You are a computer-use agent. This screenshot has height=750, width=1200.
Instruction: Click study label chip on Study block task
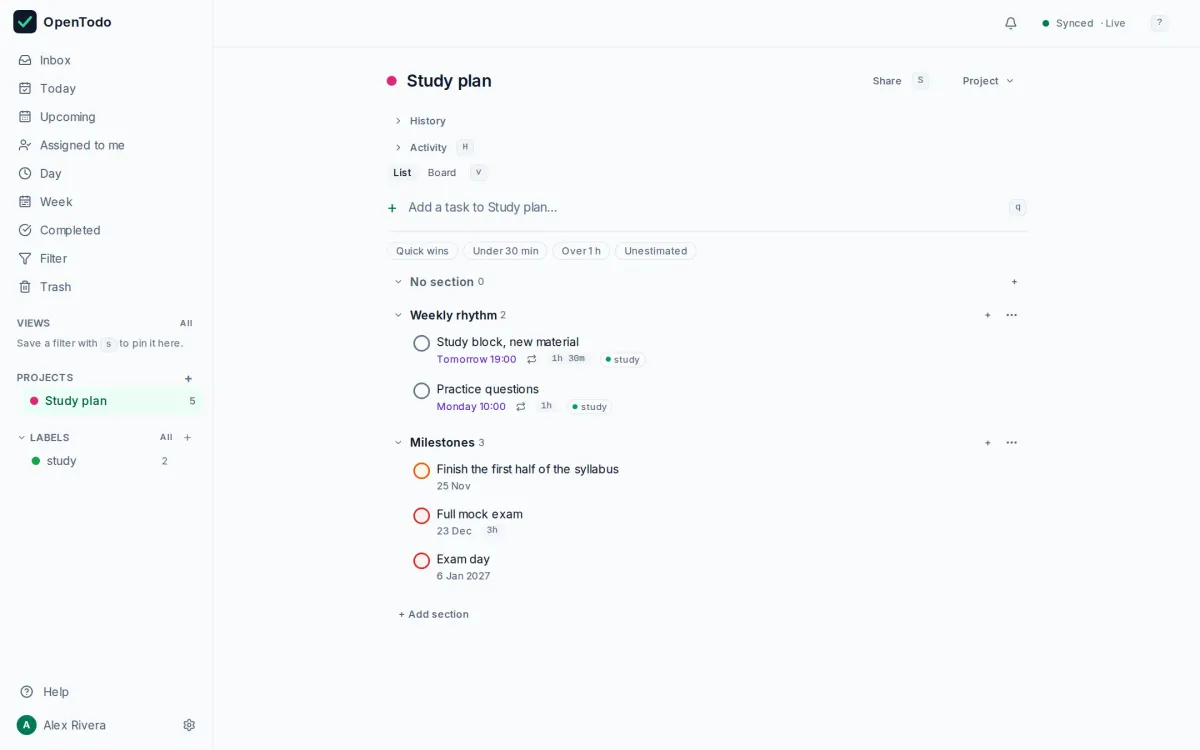tap(623, 359)
